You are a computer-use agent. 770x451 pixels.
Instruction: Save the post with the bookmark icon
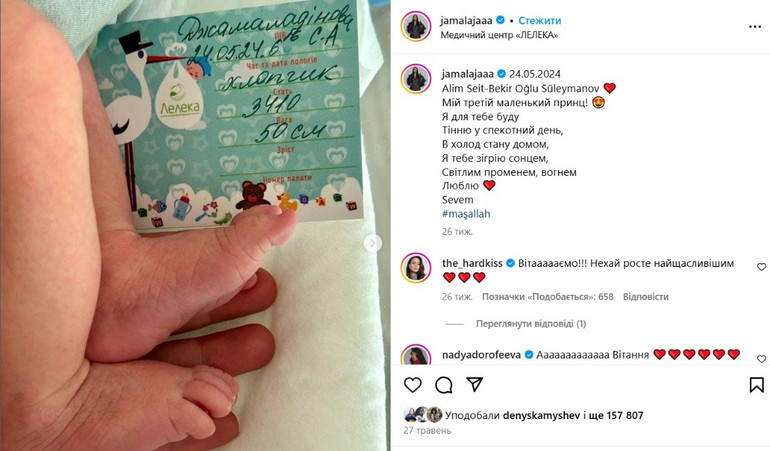click(757, 385)
